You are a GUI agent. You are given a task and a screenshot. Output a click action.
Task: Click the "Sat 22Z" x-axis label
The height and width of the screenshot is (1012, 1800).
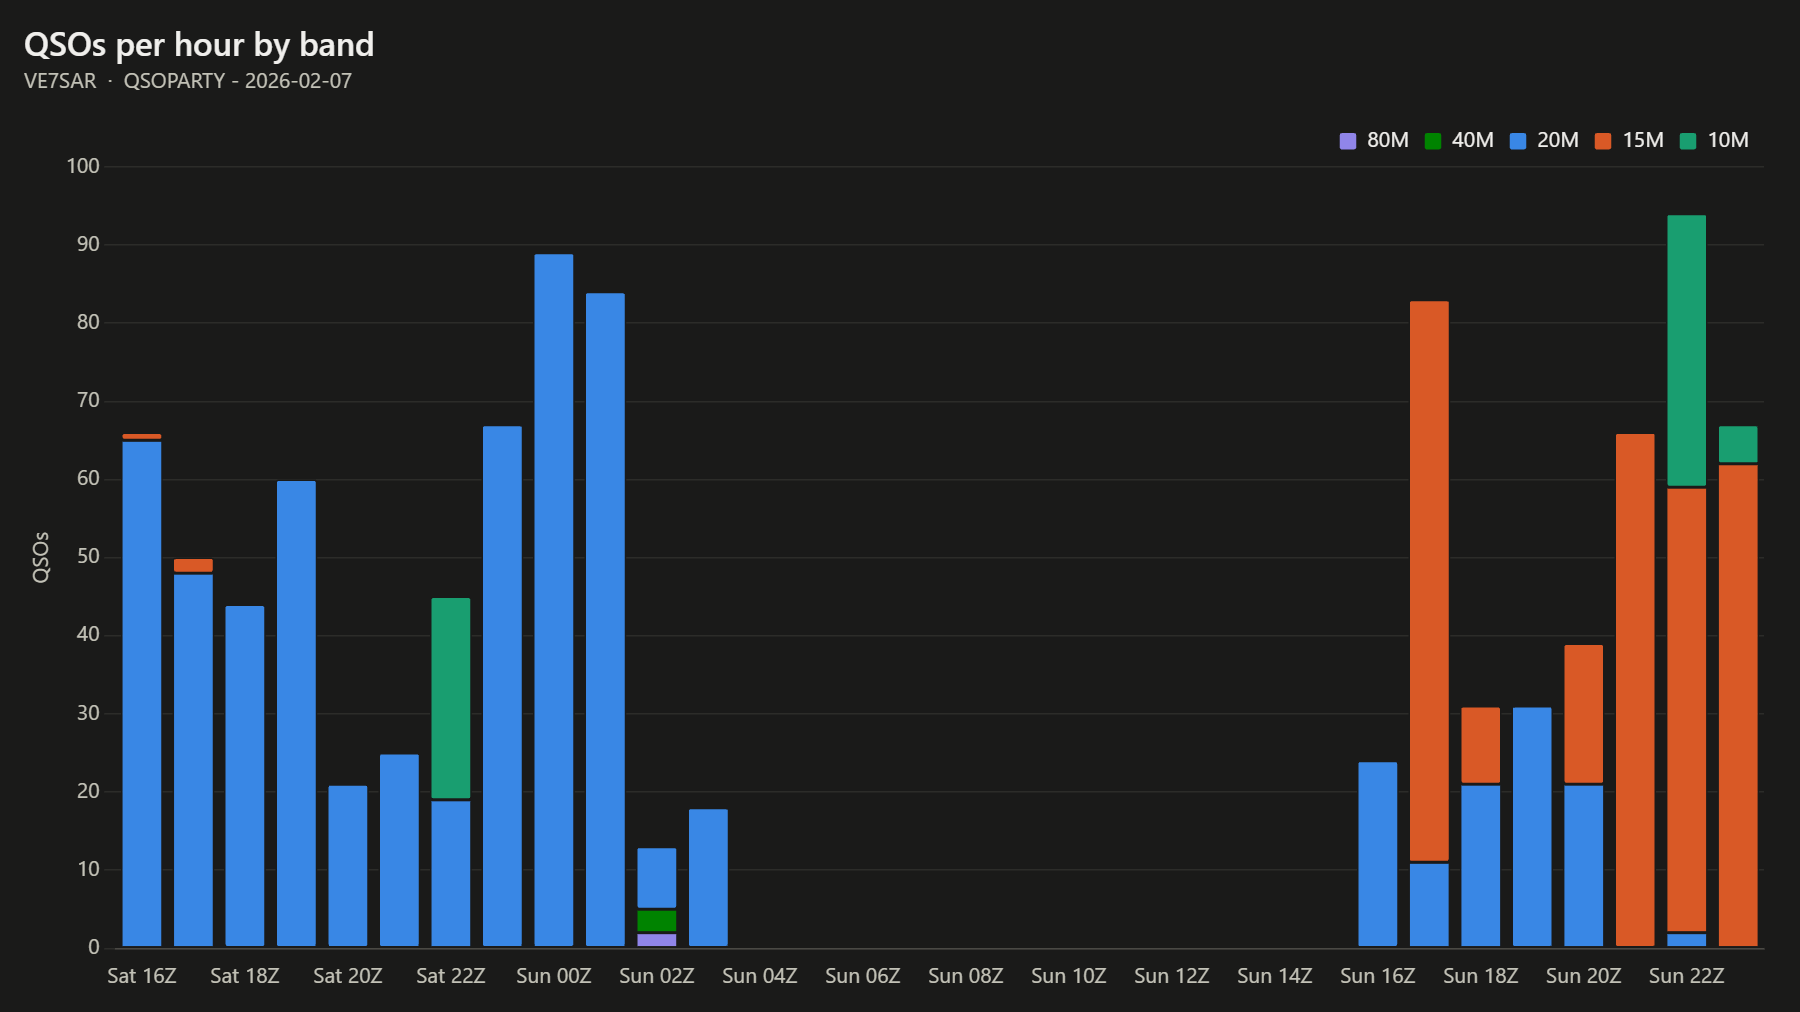[x=451, y=976]
